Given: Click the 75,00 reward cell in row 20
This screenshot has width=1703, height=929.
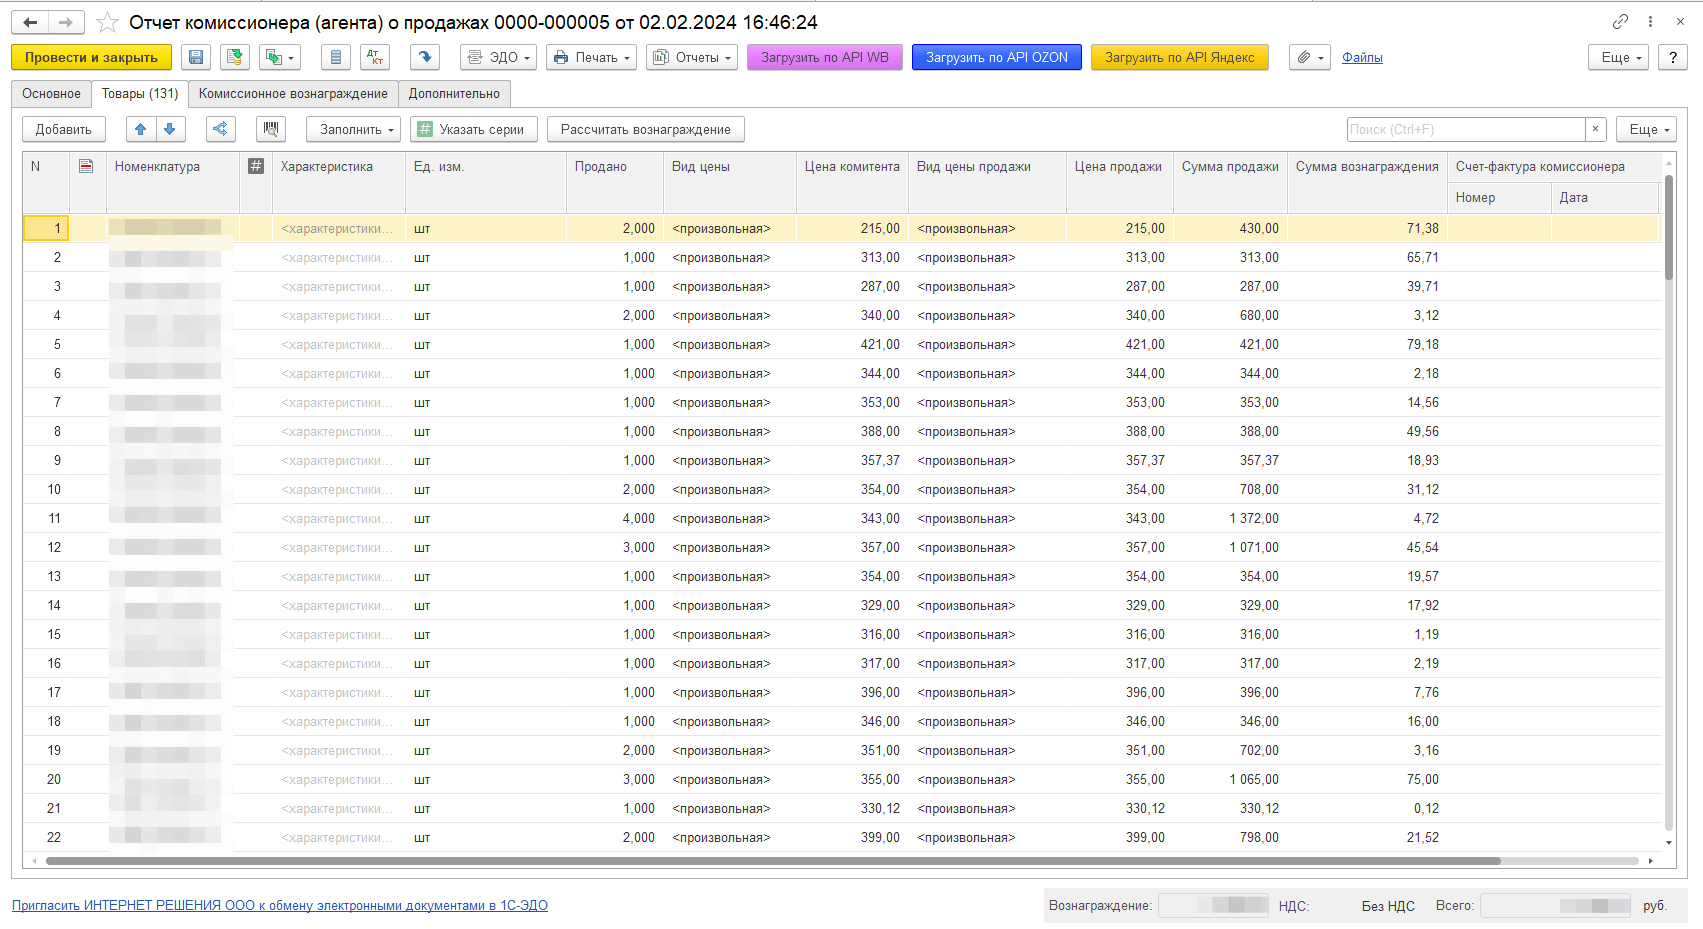Looking at the screenshot, I should click(x=1367, y=780).
